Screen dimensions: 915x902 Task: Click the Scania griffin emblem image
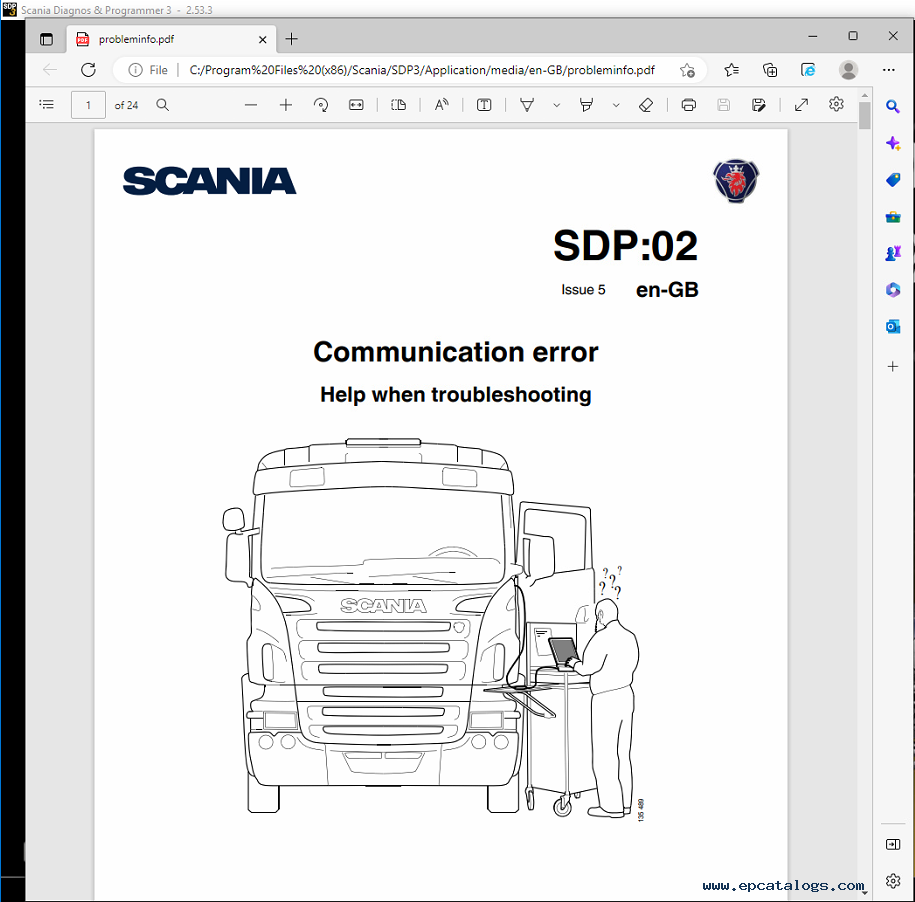[x=736, y=181]
